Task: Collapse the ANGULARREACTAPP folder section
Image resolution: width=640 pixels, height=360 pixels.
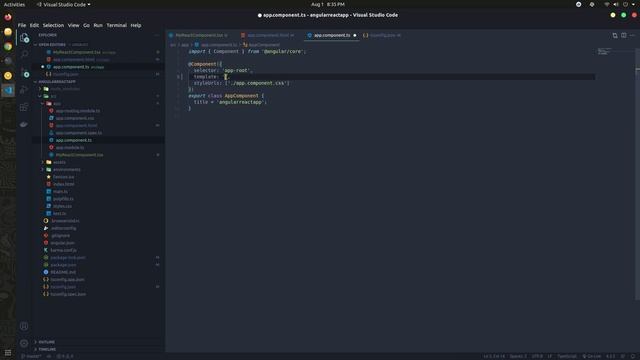Action: pyautogui.click(x=55, y=82)
